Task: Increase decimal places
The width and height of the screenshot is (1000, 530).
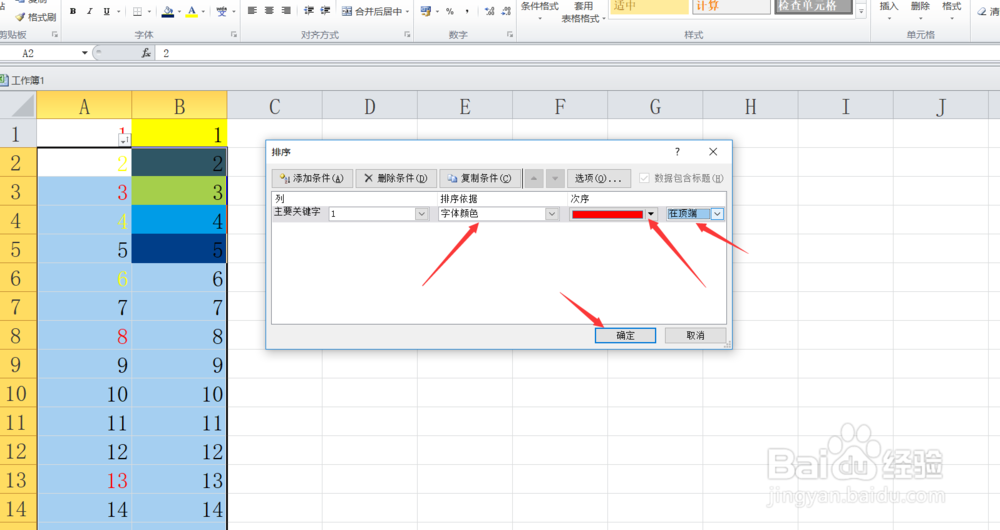Action: pyautogui.click(x=490, y=11)
